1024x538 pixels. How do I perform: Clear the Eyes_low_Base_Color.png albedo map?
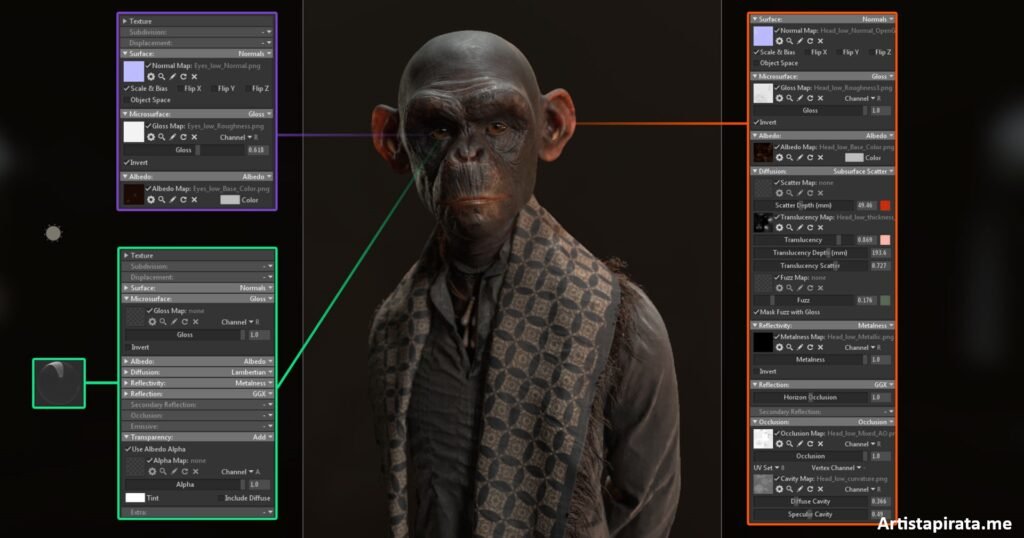tap(194, 200)
